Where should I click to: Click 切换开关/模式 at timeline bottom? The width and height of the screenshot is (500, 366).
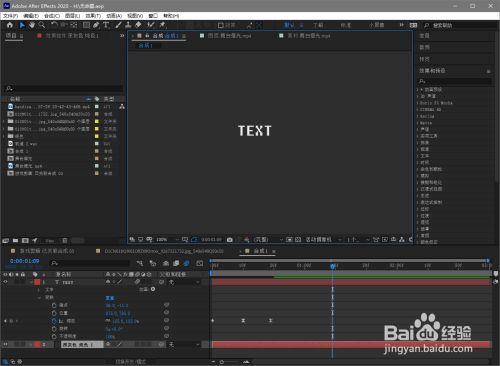(x=130, y=361)
